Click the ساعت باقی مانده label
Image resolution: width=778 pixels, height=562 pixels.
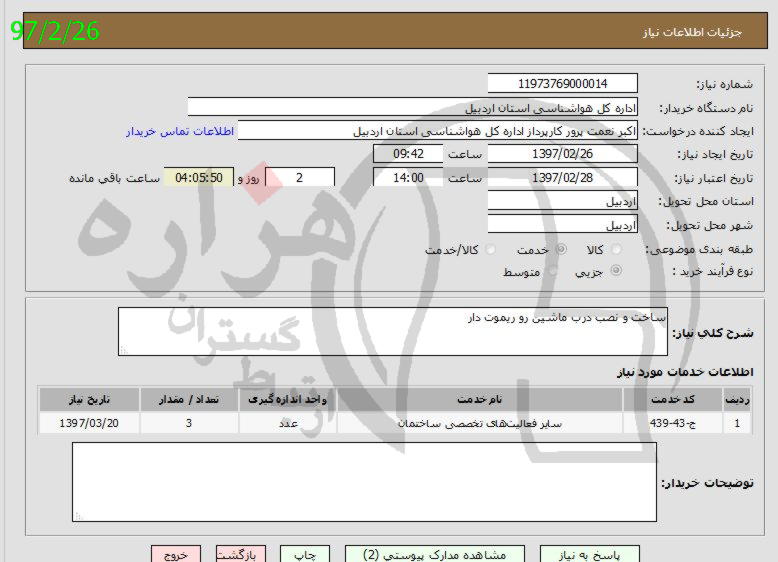[115, 178]
